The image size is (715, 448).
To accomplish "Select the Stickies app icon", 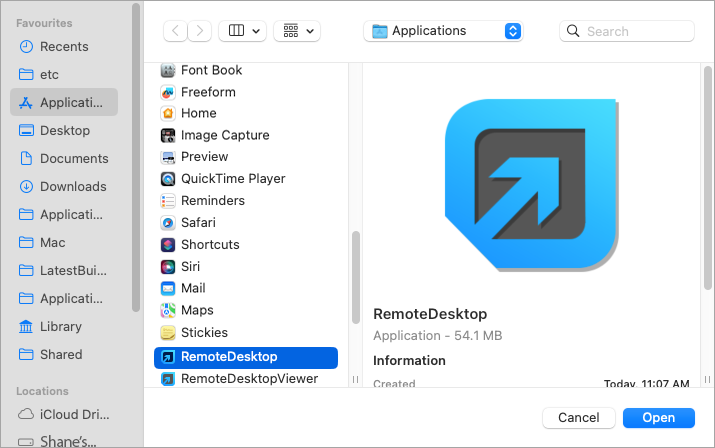I will pos(169,333).
